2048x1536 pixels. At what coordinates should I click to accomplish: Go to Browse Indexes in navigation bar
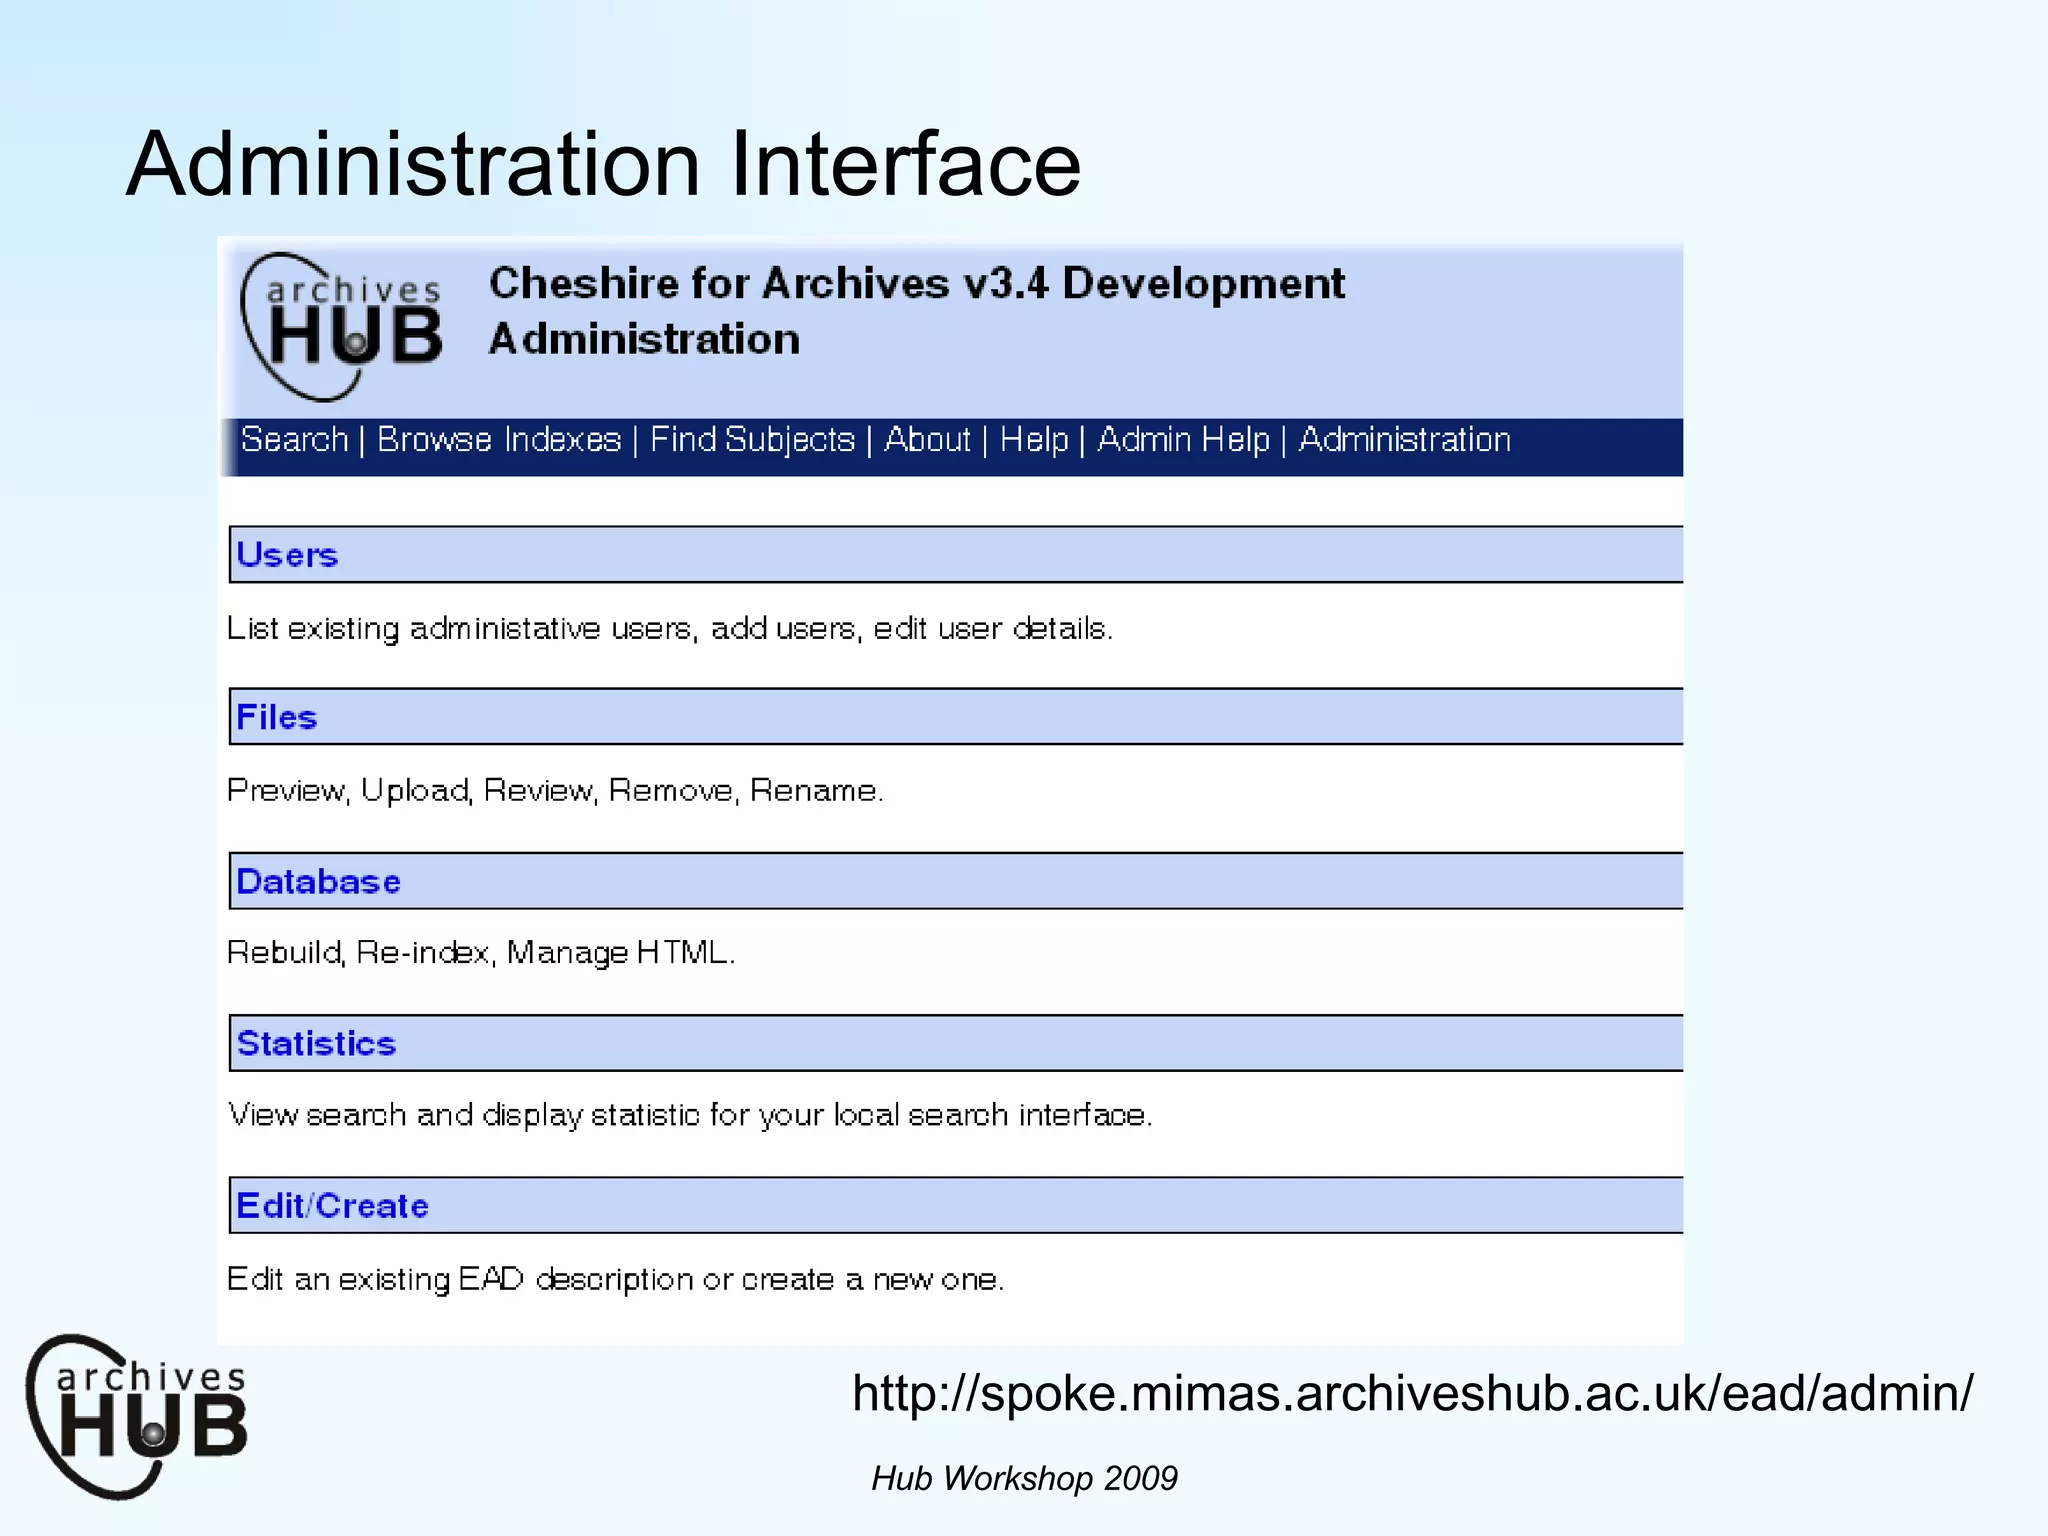tap(499, 440)
